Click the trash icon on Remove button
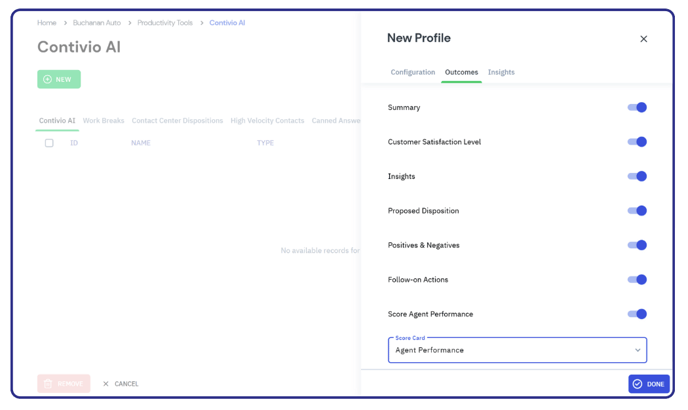The image size is (688, 410). pos(48,384)
